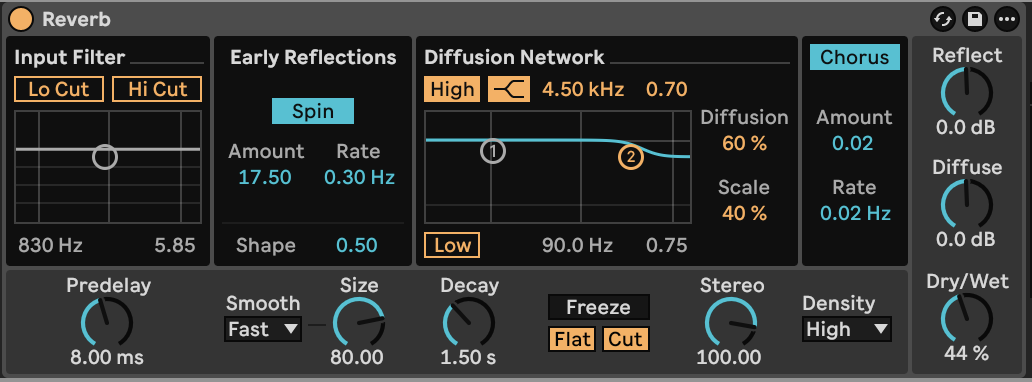This screenshot has width=1032, height=382.
Task: Open the Smooth mode dropdown showing Fast
Action: [x=263, y=329]
